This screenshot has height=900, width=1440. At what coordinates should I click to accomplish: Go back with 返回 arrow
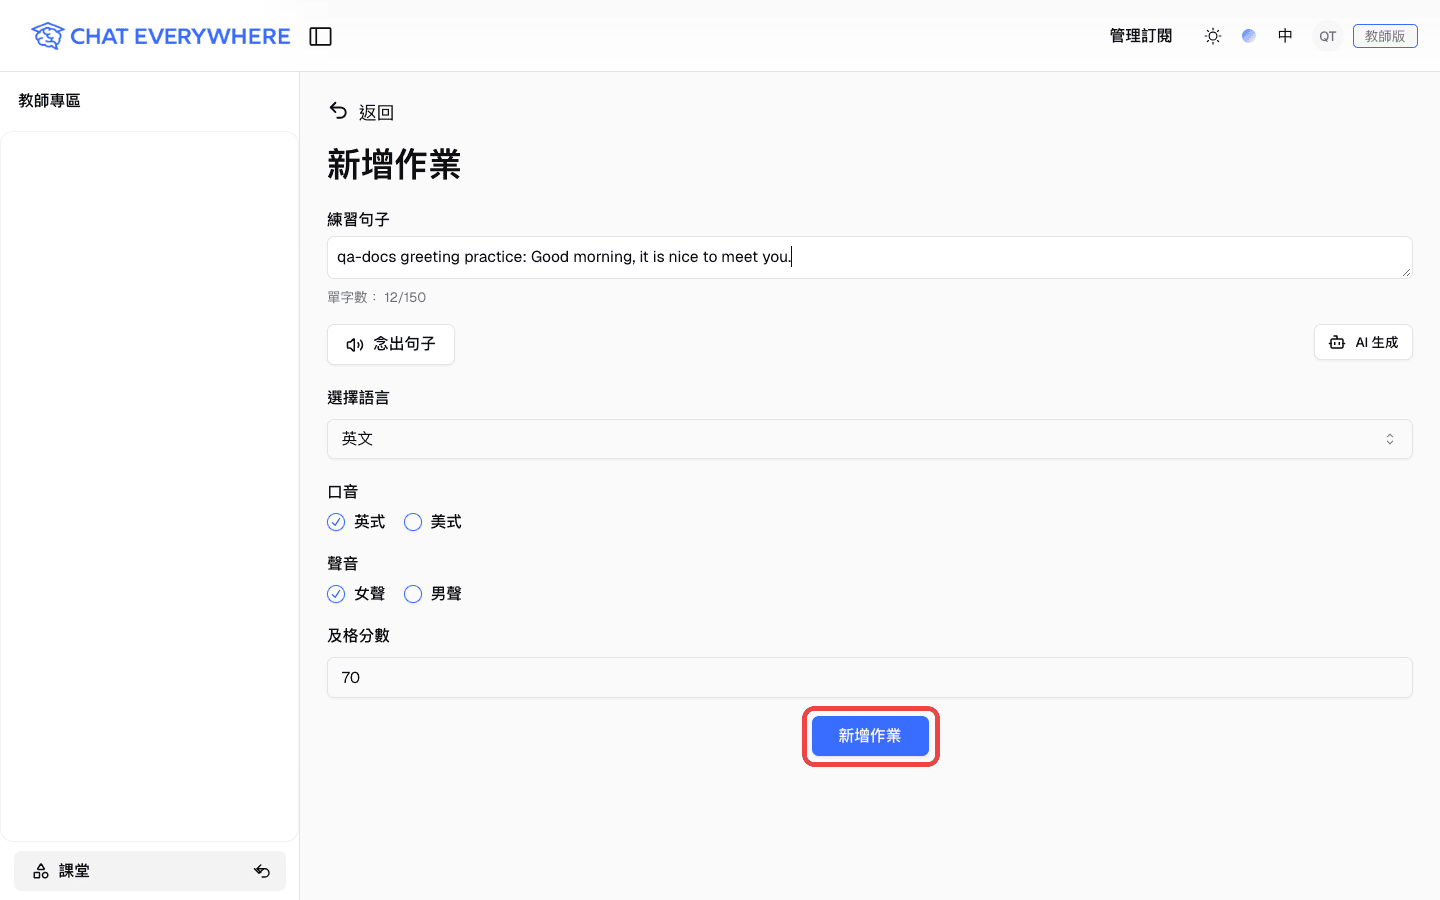[x=361, y=111]
